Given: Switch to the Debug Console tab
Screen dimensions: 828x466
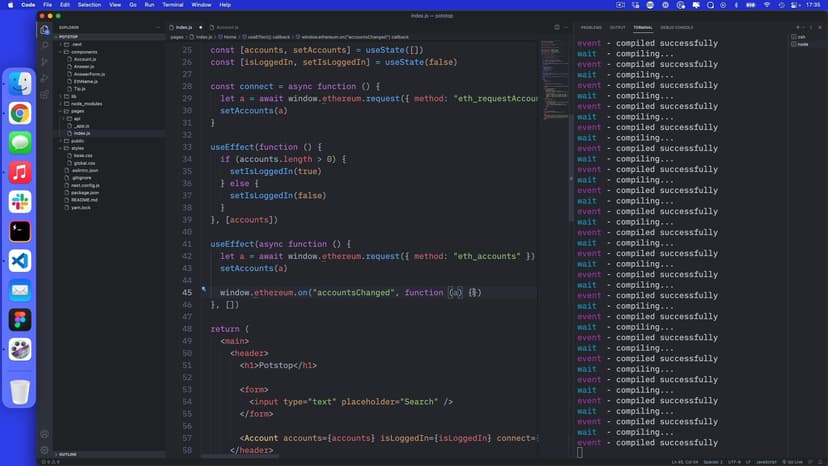Looking at the screenshot, I should coord(677,27).
